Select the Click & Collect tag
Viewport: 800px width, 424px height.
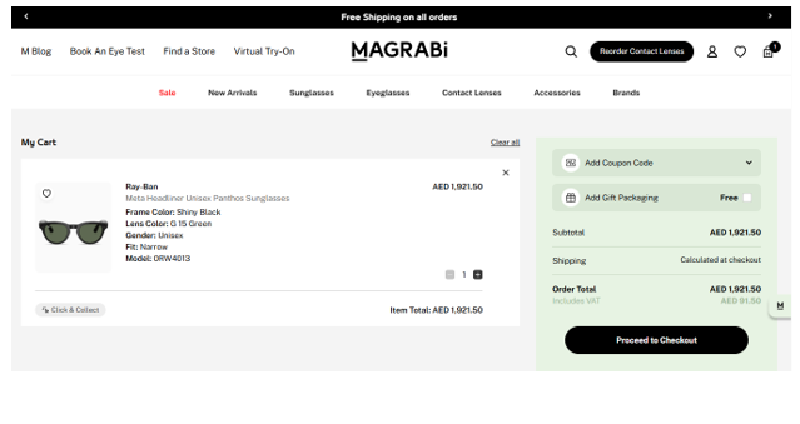pos(70,310)
